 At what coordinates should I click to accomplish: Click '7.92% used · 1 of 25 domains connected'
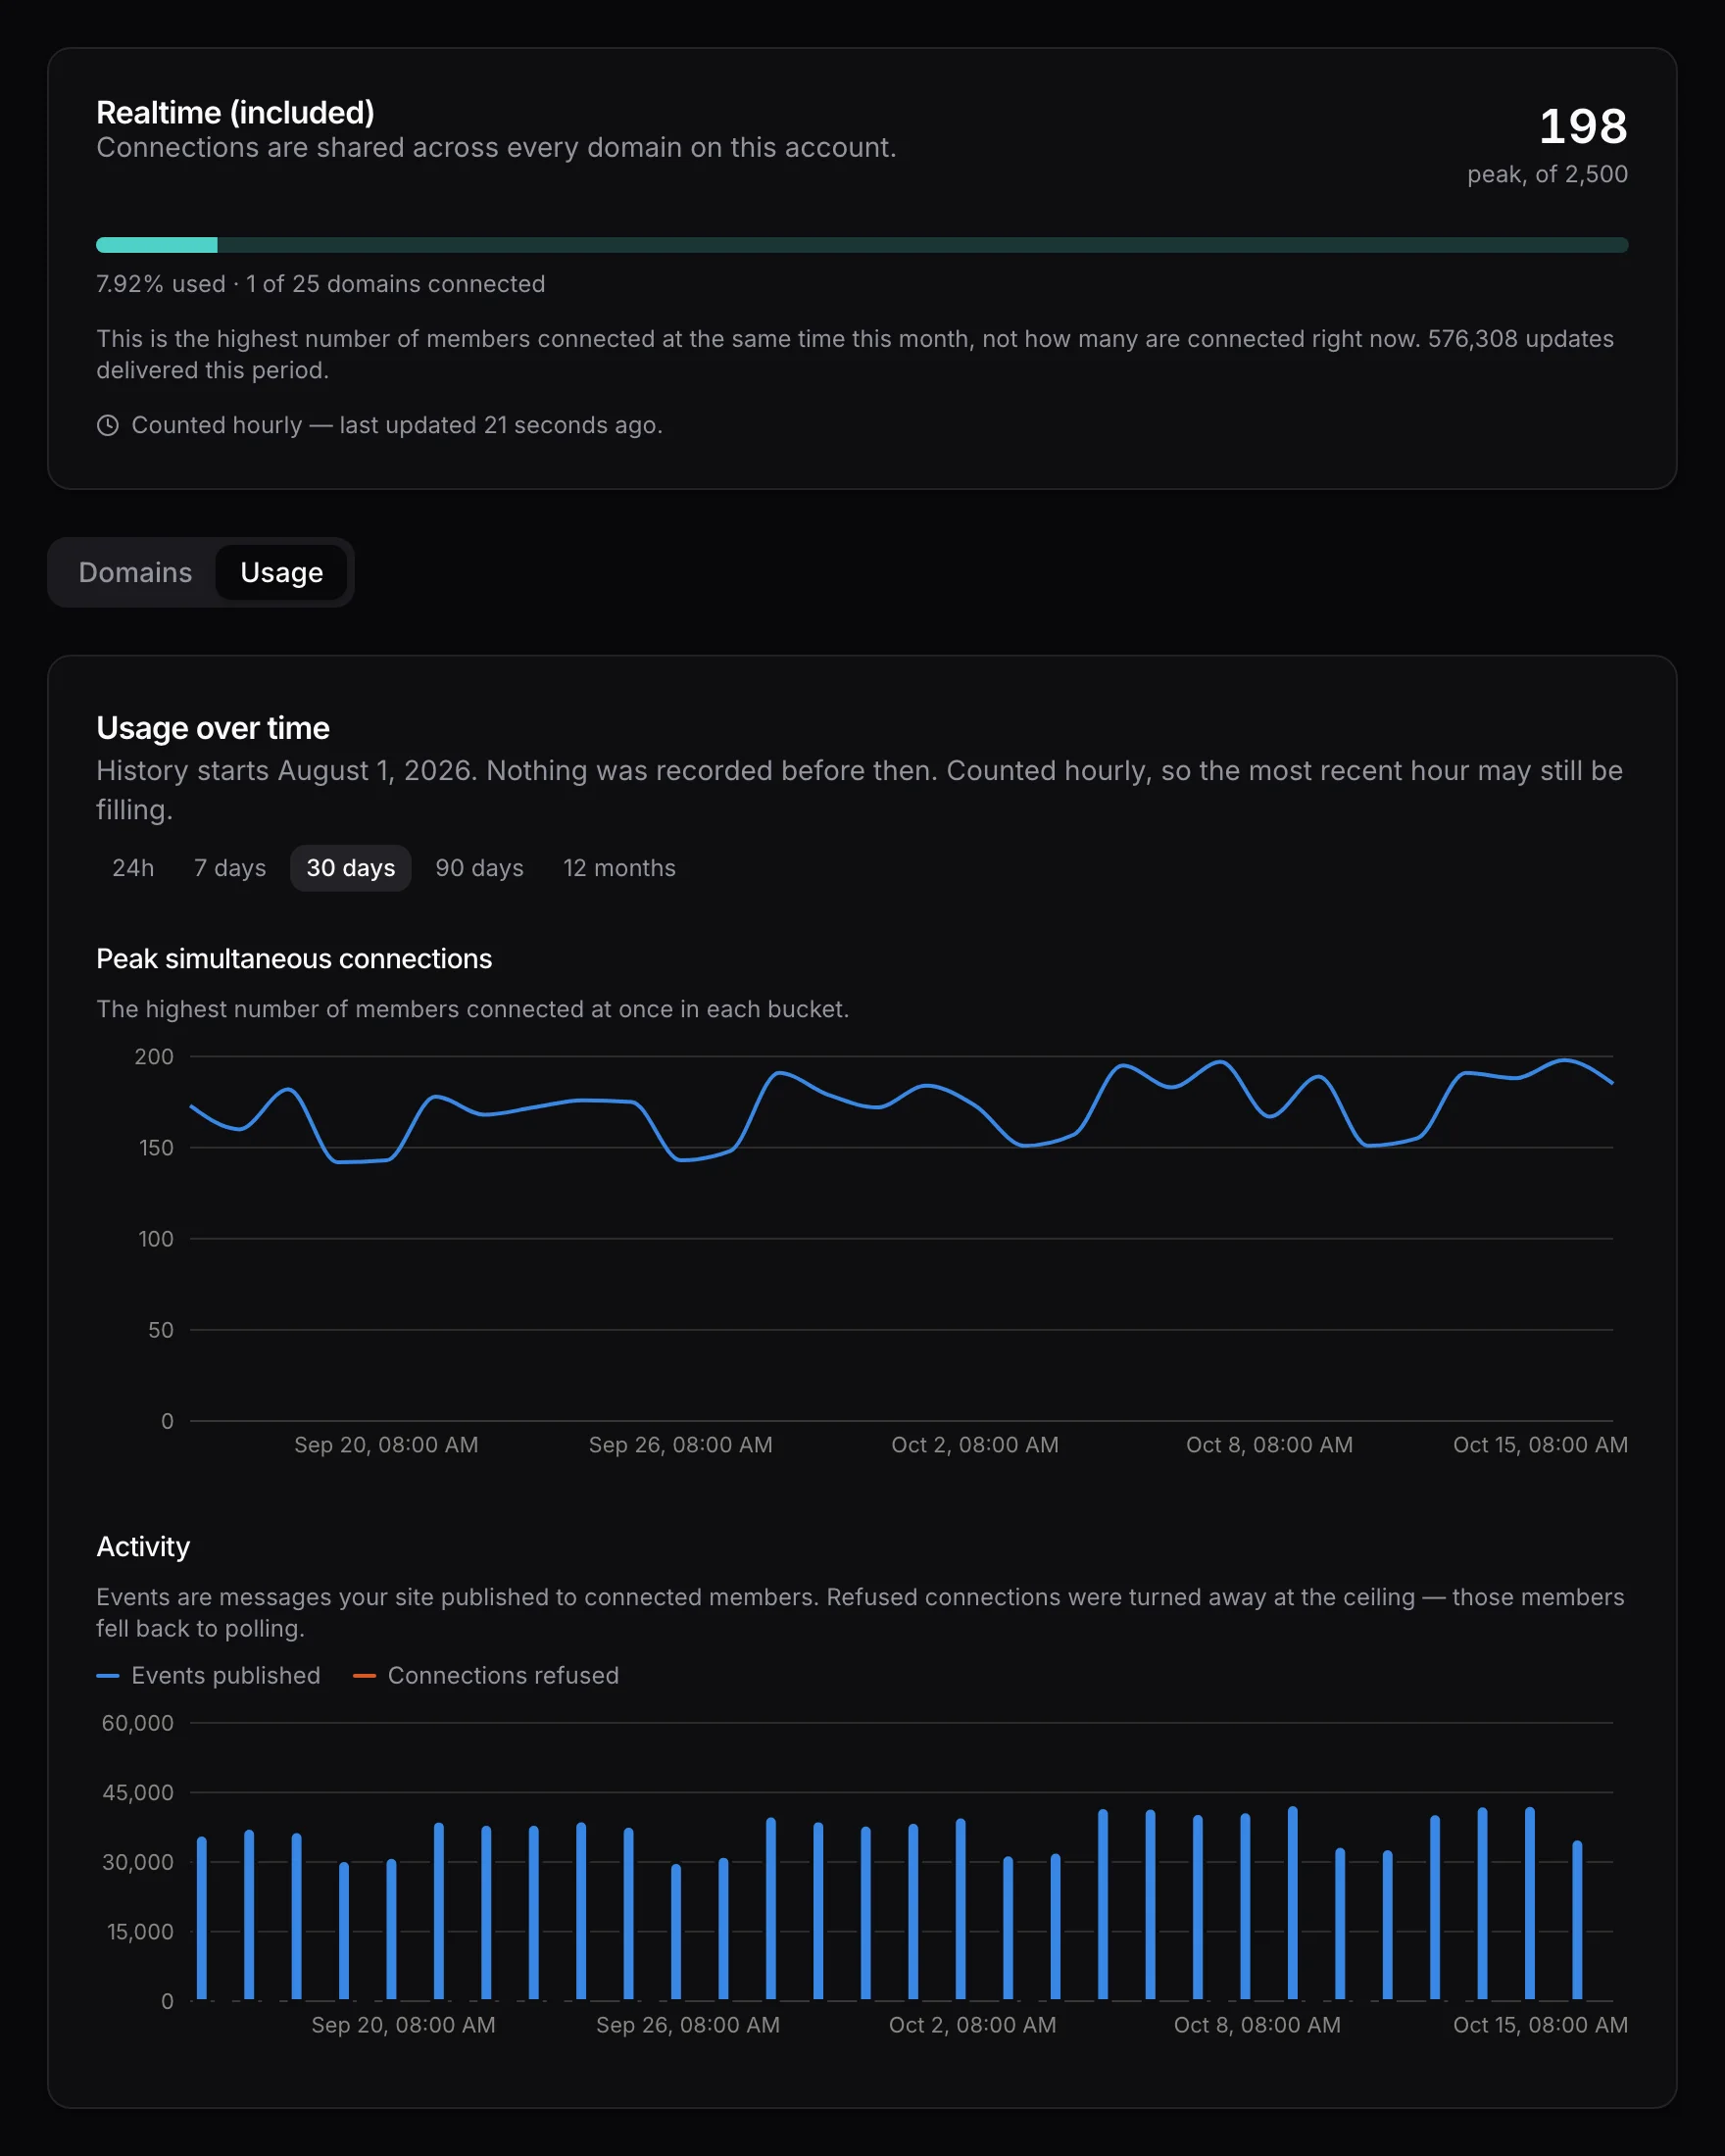pyautogui.click(x=321, y=284)
